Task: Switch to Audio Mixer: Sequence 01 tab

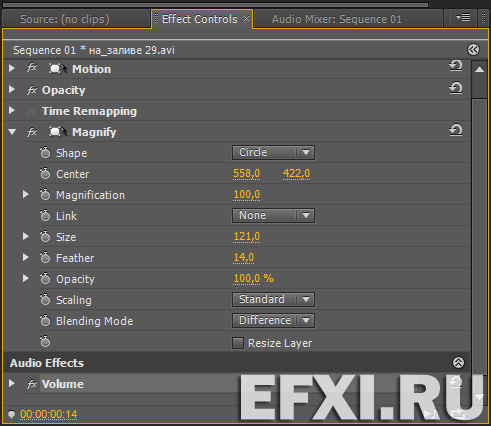Action: (x=337, y=19)
